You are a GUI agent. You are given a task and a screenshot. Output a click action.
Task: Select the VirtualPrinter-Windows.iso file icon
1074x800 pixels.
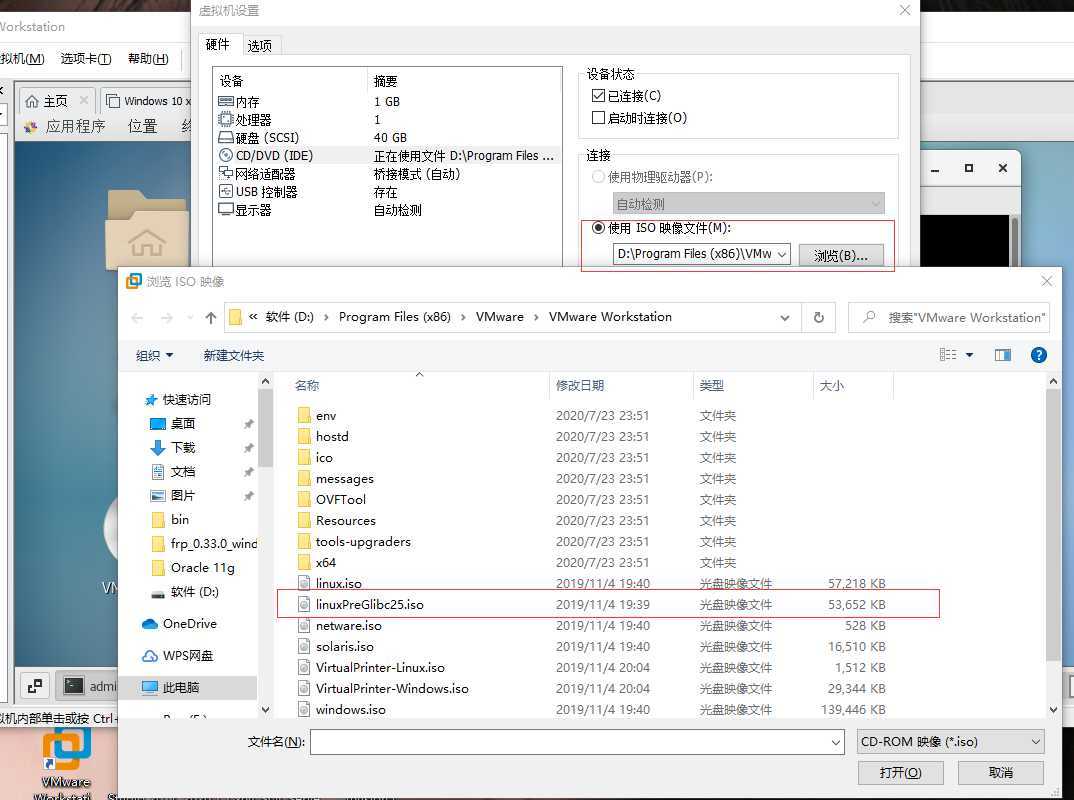coord(305,688)
